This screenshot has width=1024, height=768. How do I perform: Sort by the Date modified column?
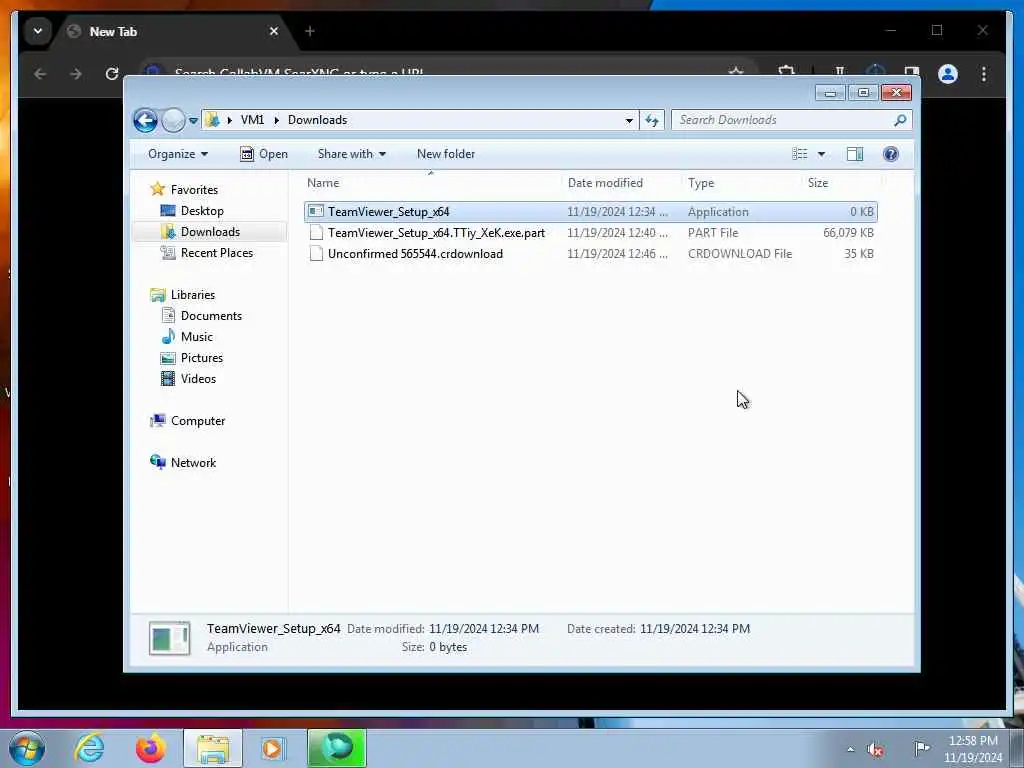[x=621, y=184]
